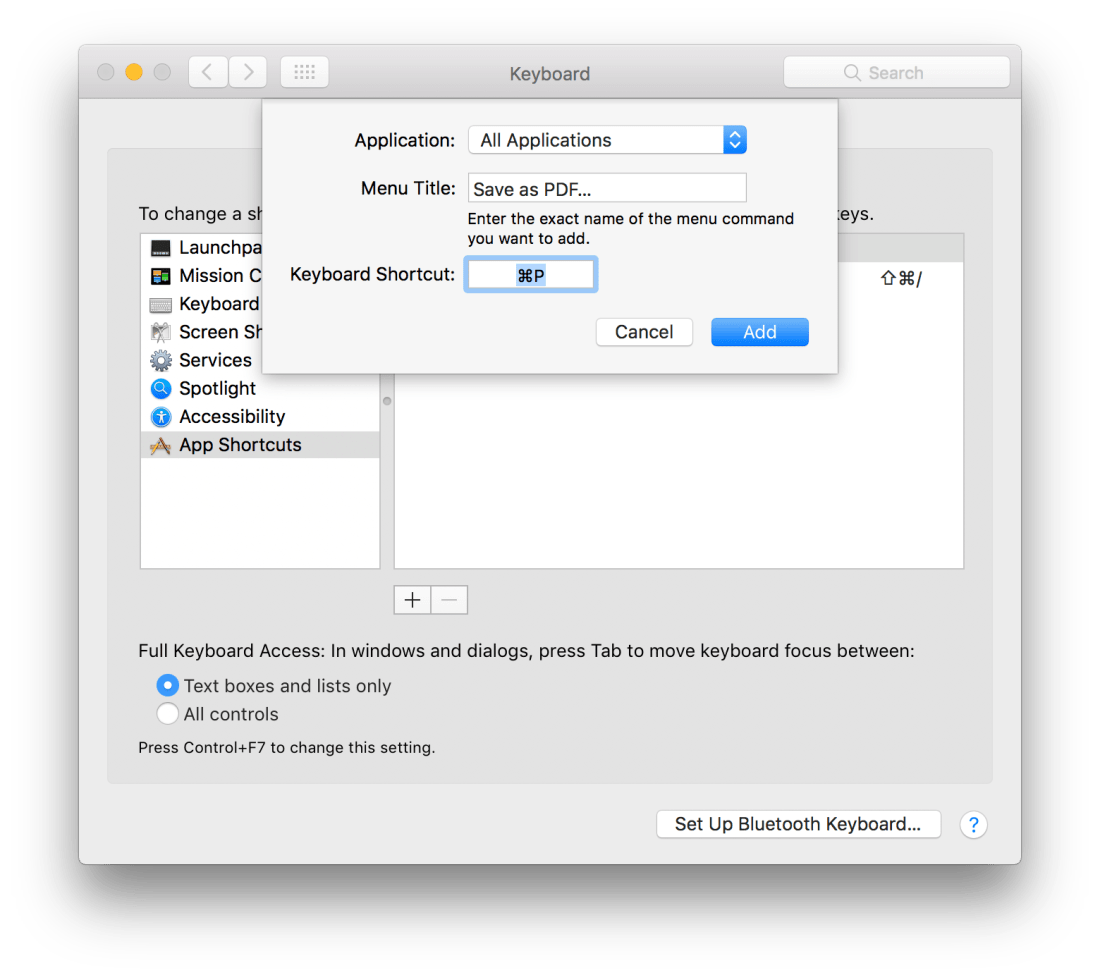Image resolution: width=1100 pixels, height=977 pixels.
Task: Open the Keyboard shortcuts category
Action: (161, 303)
